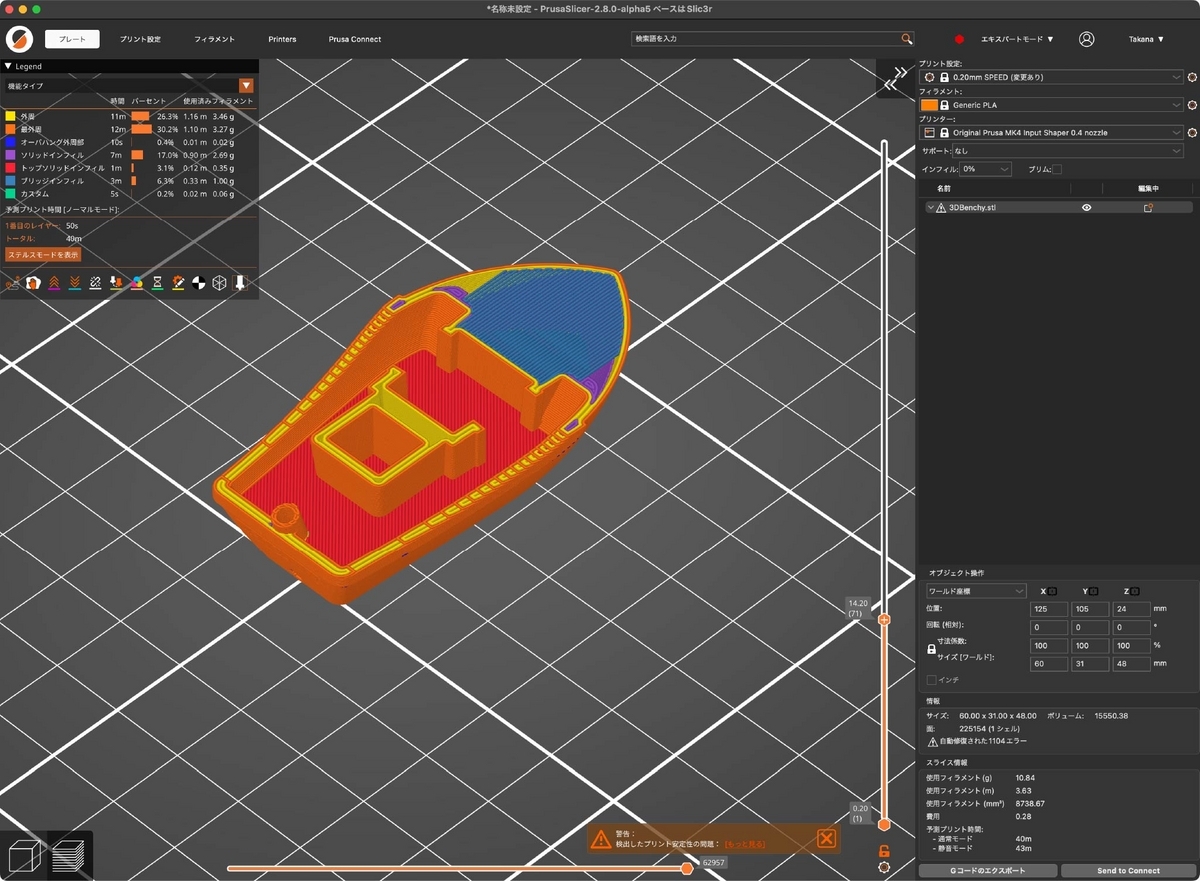Open printer Original Prusa MK4 dropdown
Image resolution: width=1200 pixels, height=881 pixels.
(x=1051, y=132)
